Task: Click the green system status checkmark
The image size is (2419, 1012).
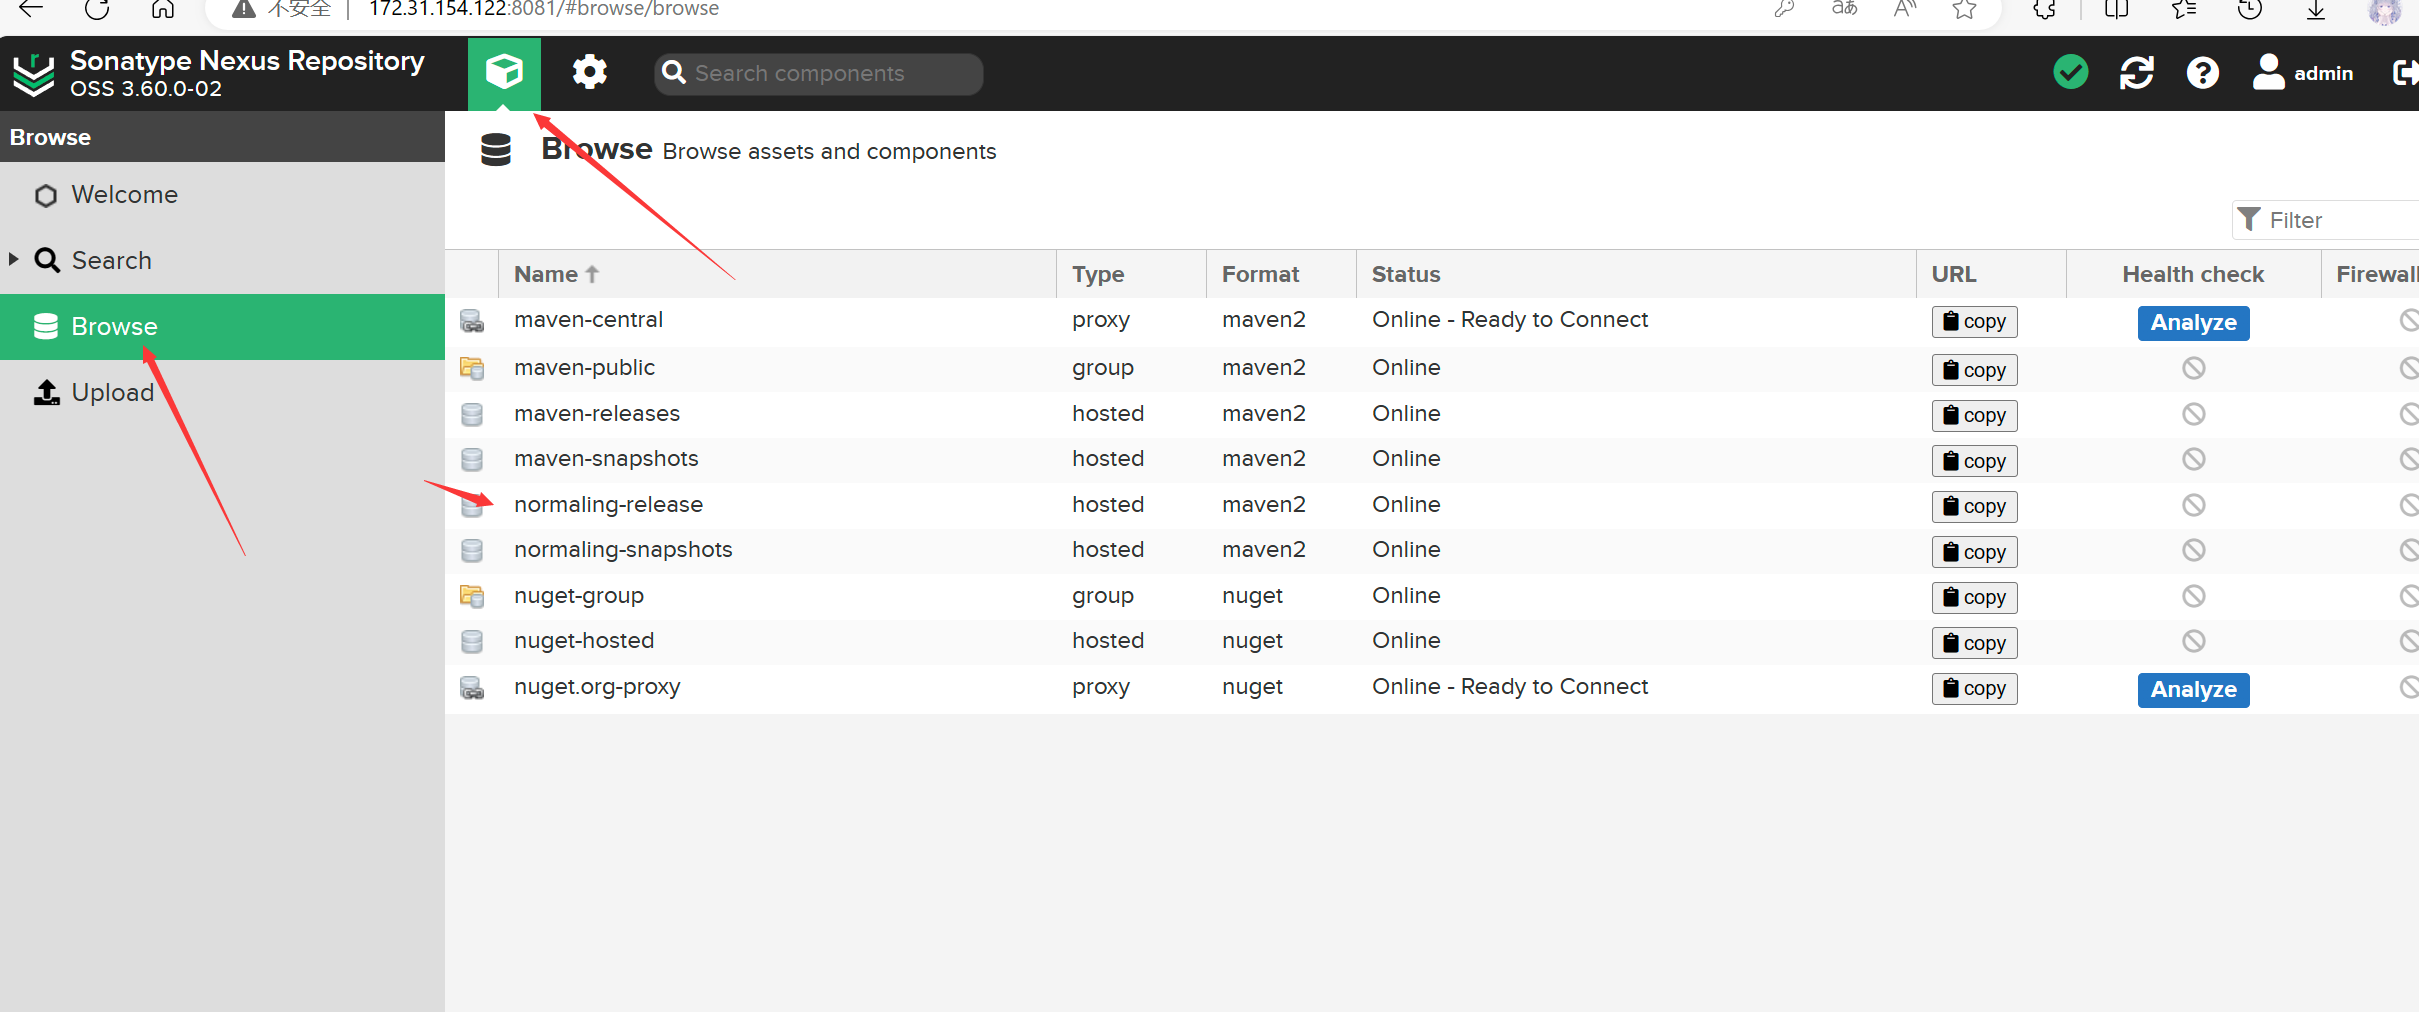Action: click(x=2070, y=73)
